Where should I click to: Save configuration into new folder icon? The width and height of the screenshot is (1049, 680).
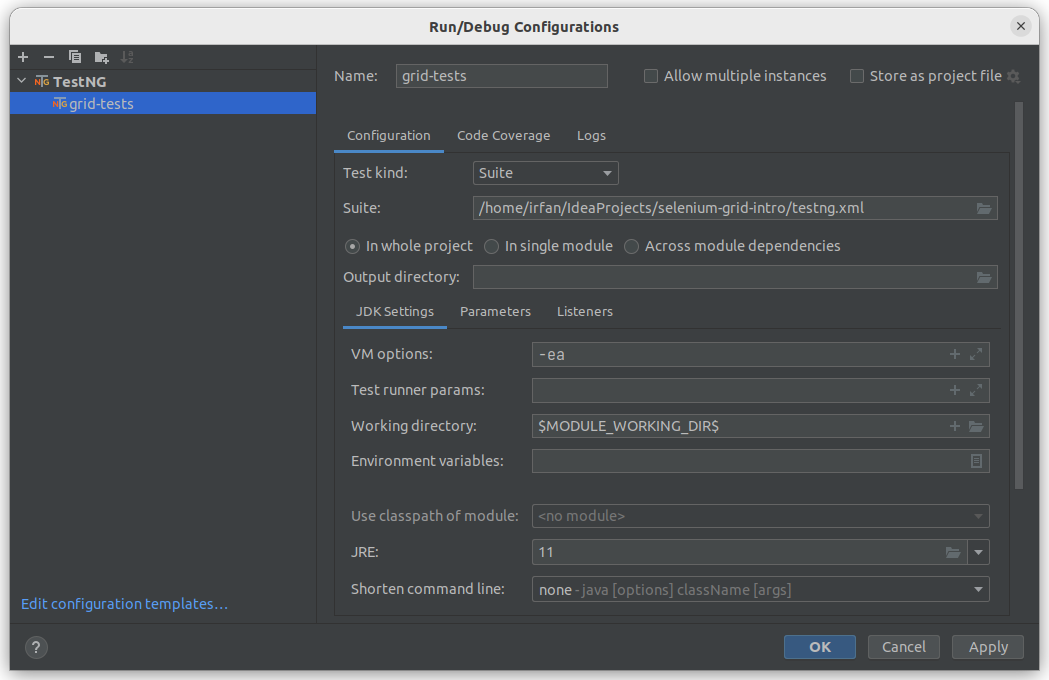tap(101, 58)
